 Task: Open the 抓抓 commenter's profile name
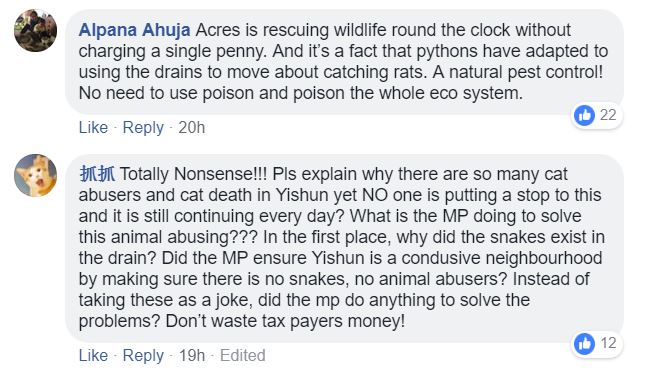click(97, 174)
